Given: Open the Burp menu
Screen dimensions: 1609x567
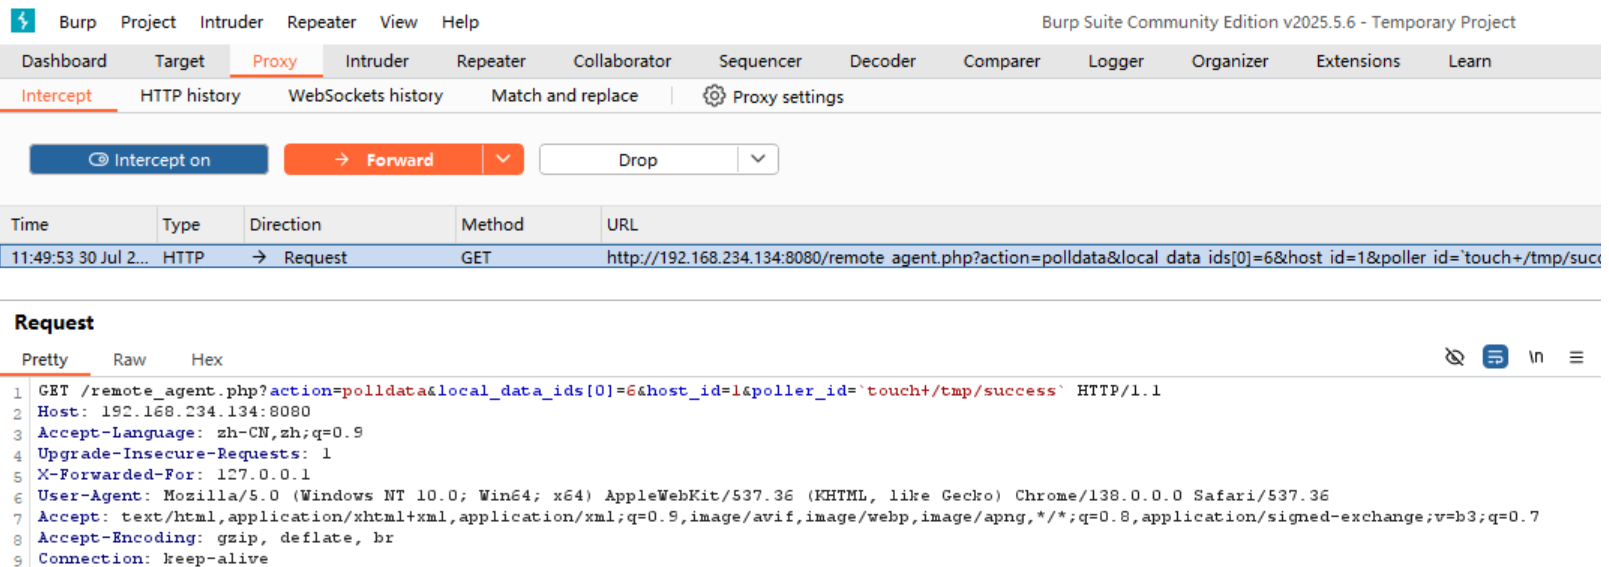Looking at the screenshot, I should click(77, 22).
